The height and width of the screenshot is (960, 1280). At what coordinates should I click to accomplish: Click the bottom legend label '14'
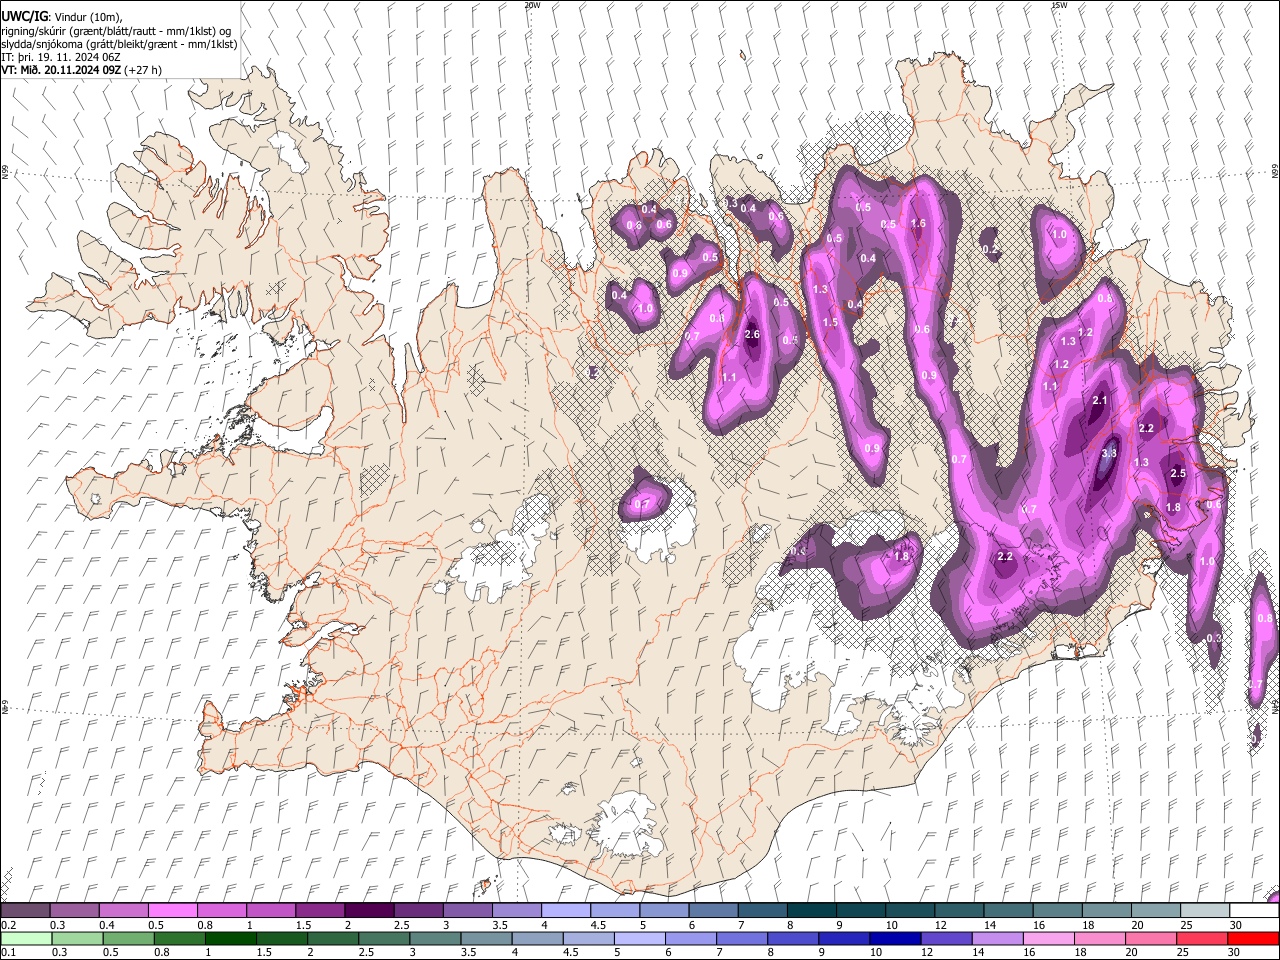pyautogui.click(x=978, y=952)
